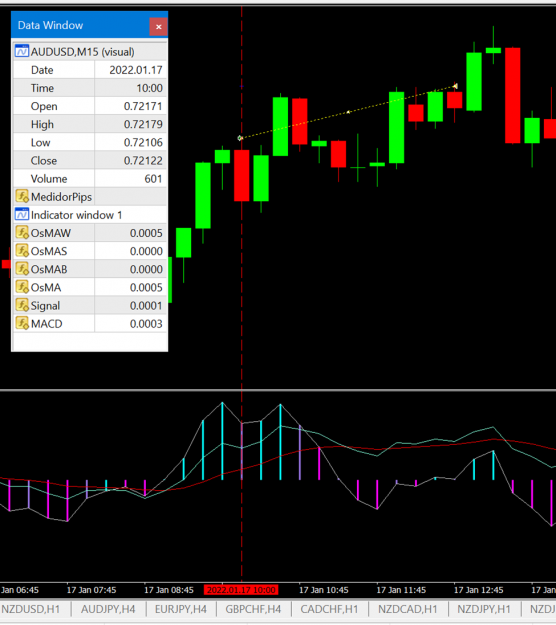Click the Signal indicator icon
Image resolution: width=556 pixels, height=625 pixels.
[22, 305]
